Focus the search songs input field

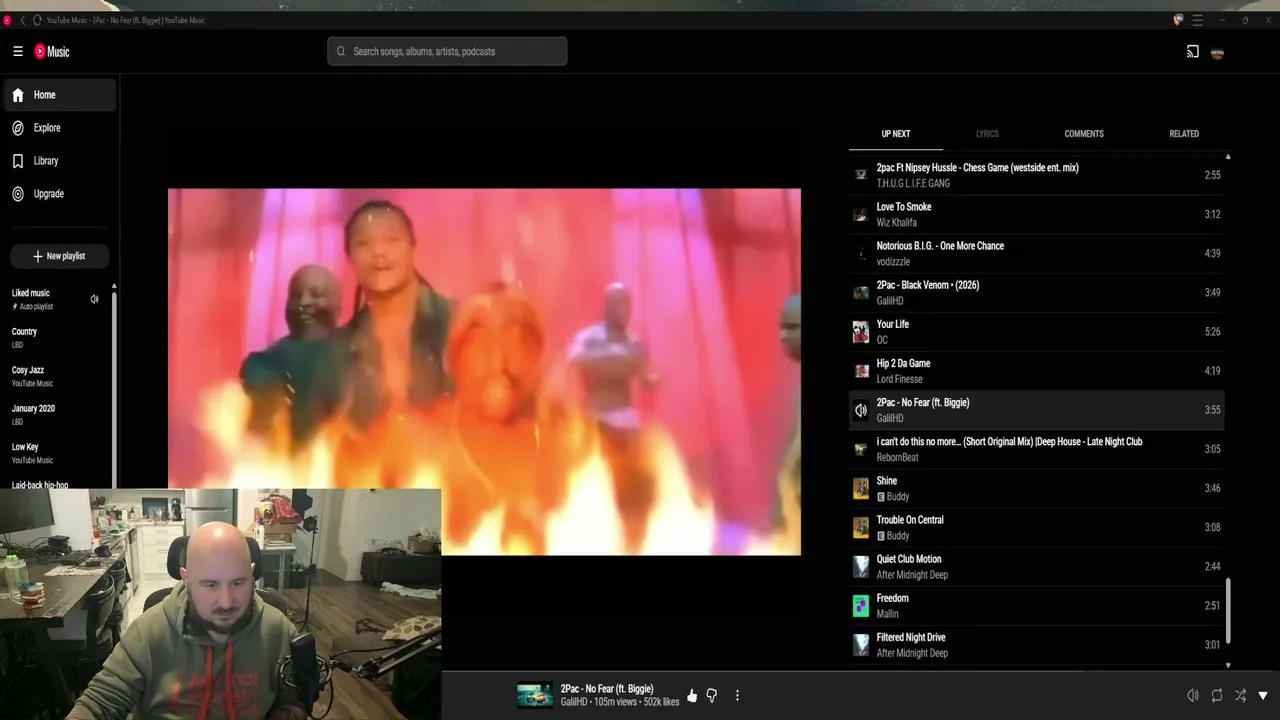point(447,52)
